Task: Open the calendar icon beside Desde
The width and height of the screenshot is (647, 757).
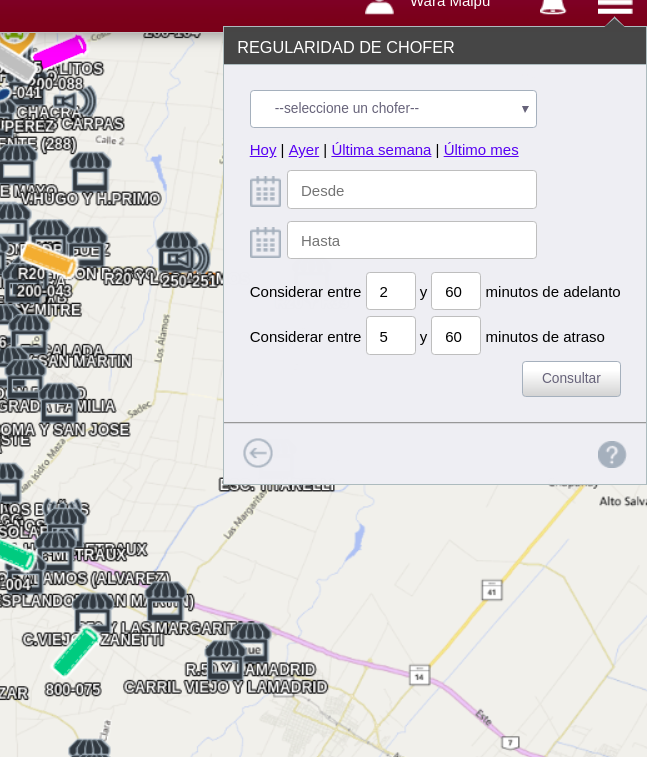Action: coord(265,191)
